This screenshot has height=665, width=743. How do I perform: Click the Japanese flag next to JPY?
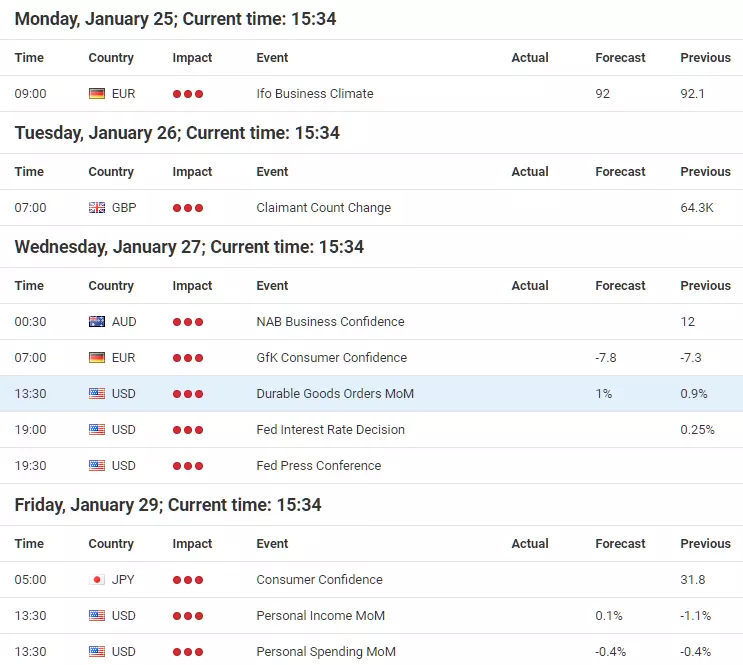pyautogui.click(x=97, y=580)
